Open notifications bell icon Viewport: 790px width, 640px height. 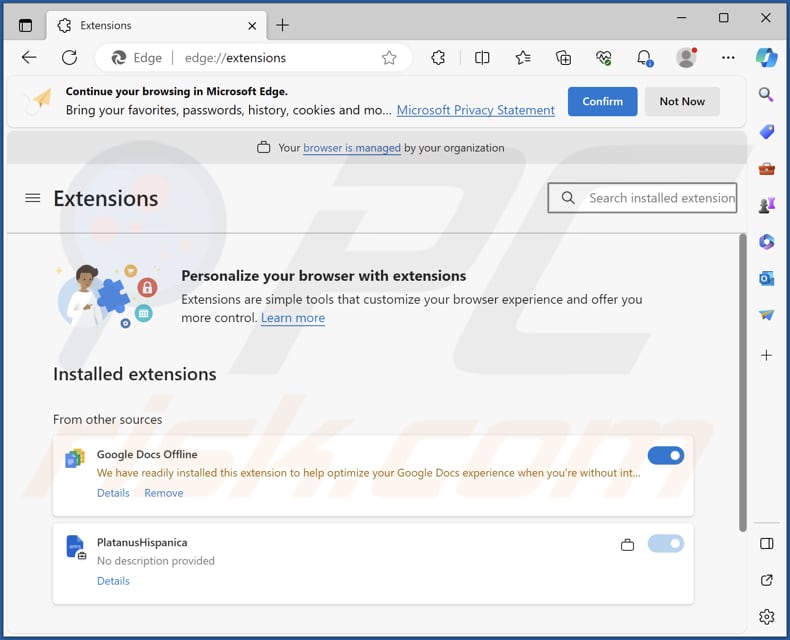pos(644,58)
